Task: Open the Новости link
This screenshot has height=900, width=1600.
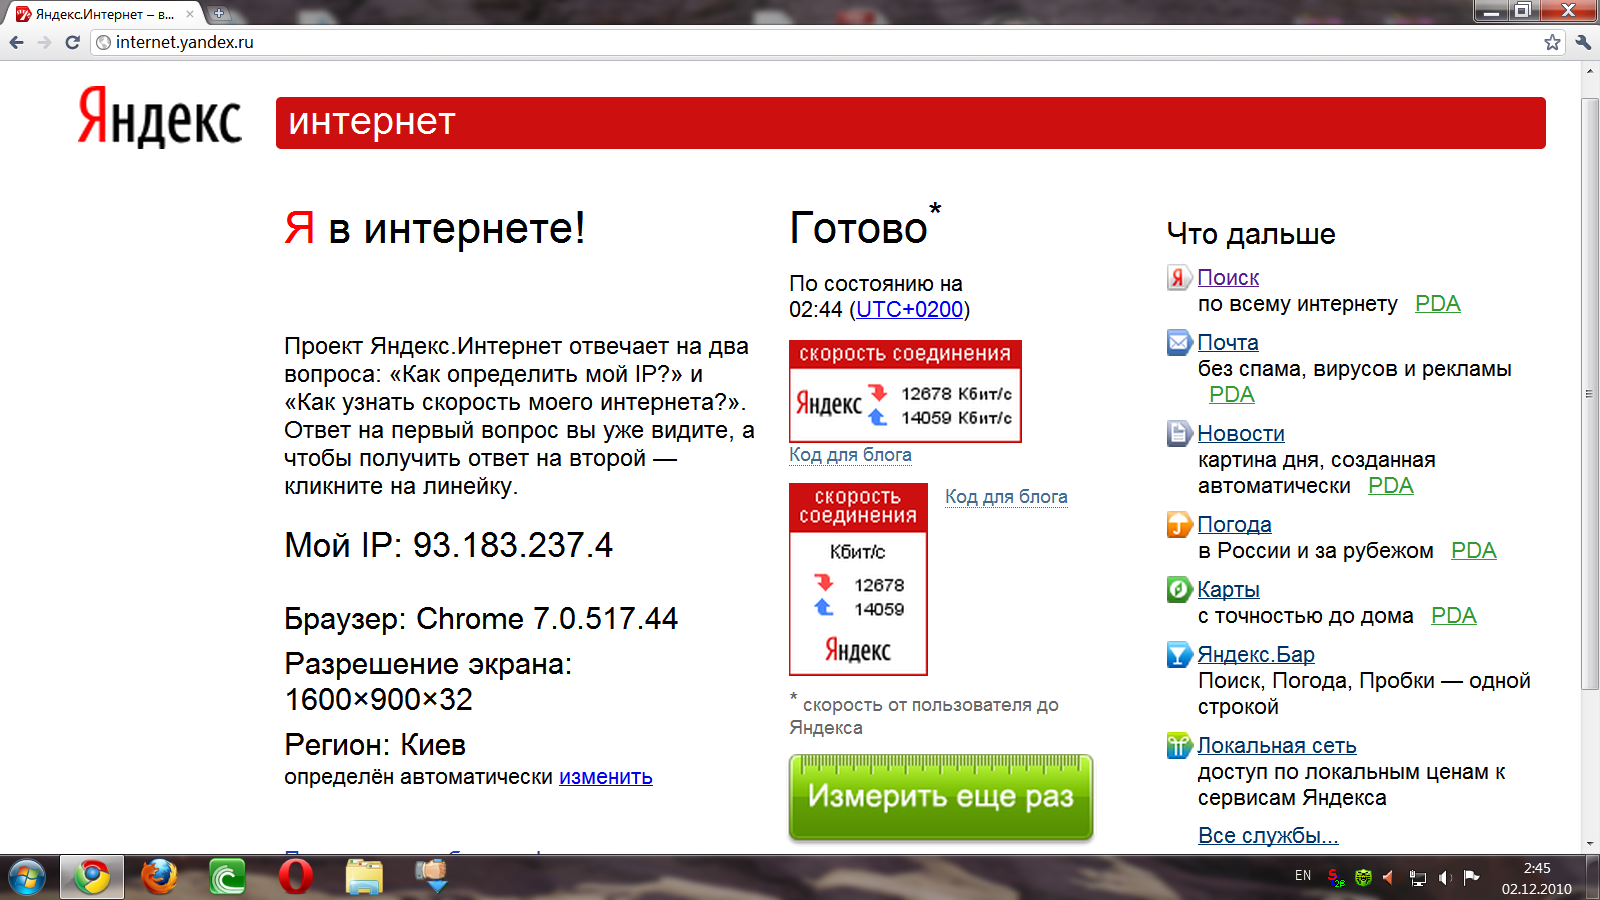Action: (x=1241, y=433)
